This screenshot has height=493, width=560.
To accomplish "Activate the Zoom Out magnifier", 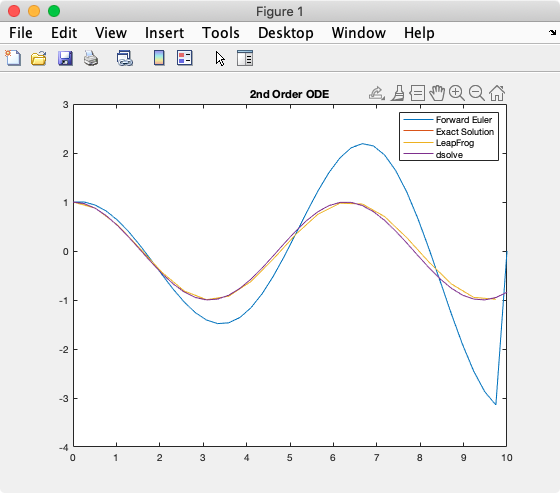I will (477, 93).
